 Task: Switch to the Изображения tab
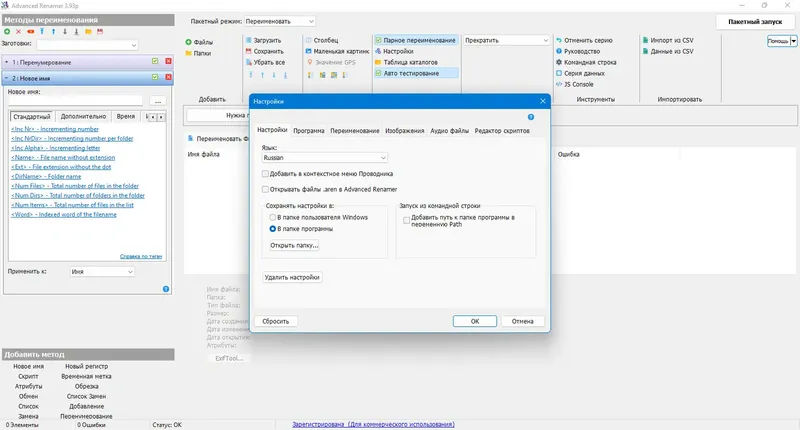click(405, 131)
